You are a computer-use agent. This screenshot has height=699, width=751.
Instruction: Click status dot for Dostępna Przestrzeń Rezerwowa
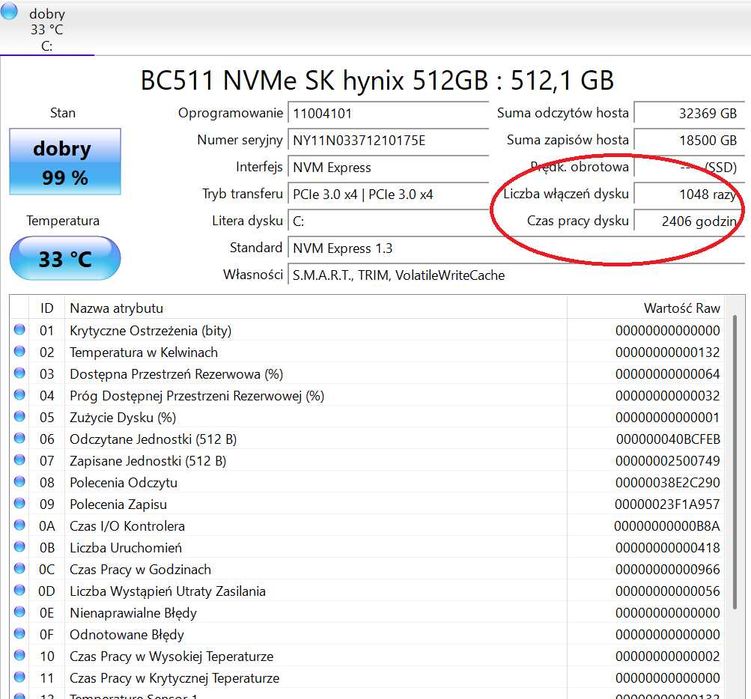coord(20,373)
